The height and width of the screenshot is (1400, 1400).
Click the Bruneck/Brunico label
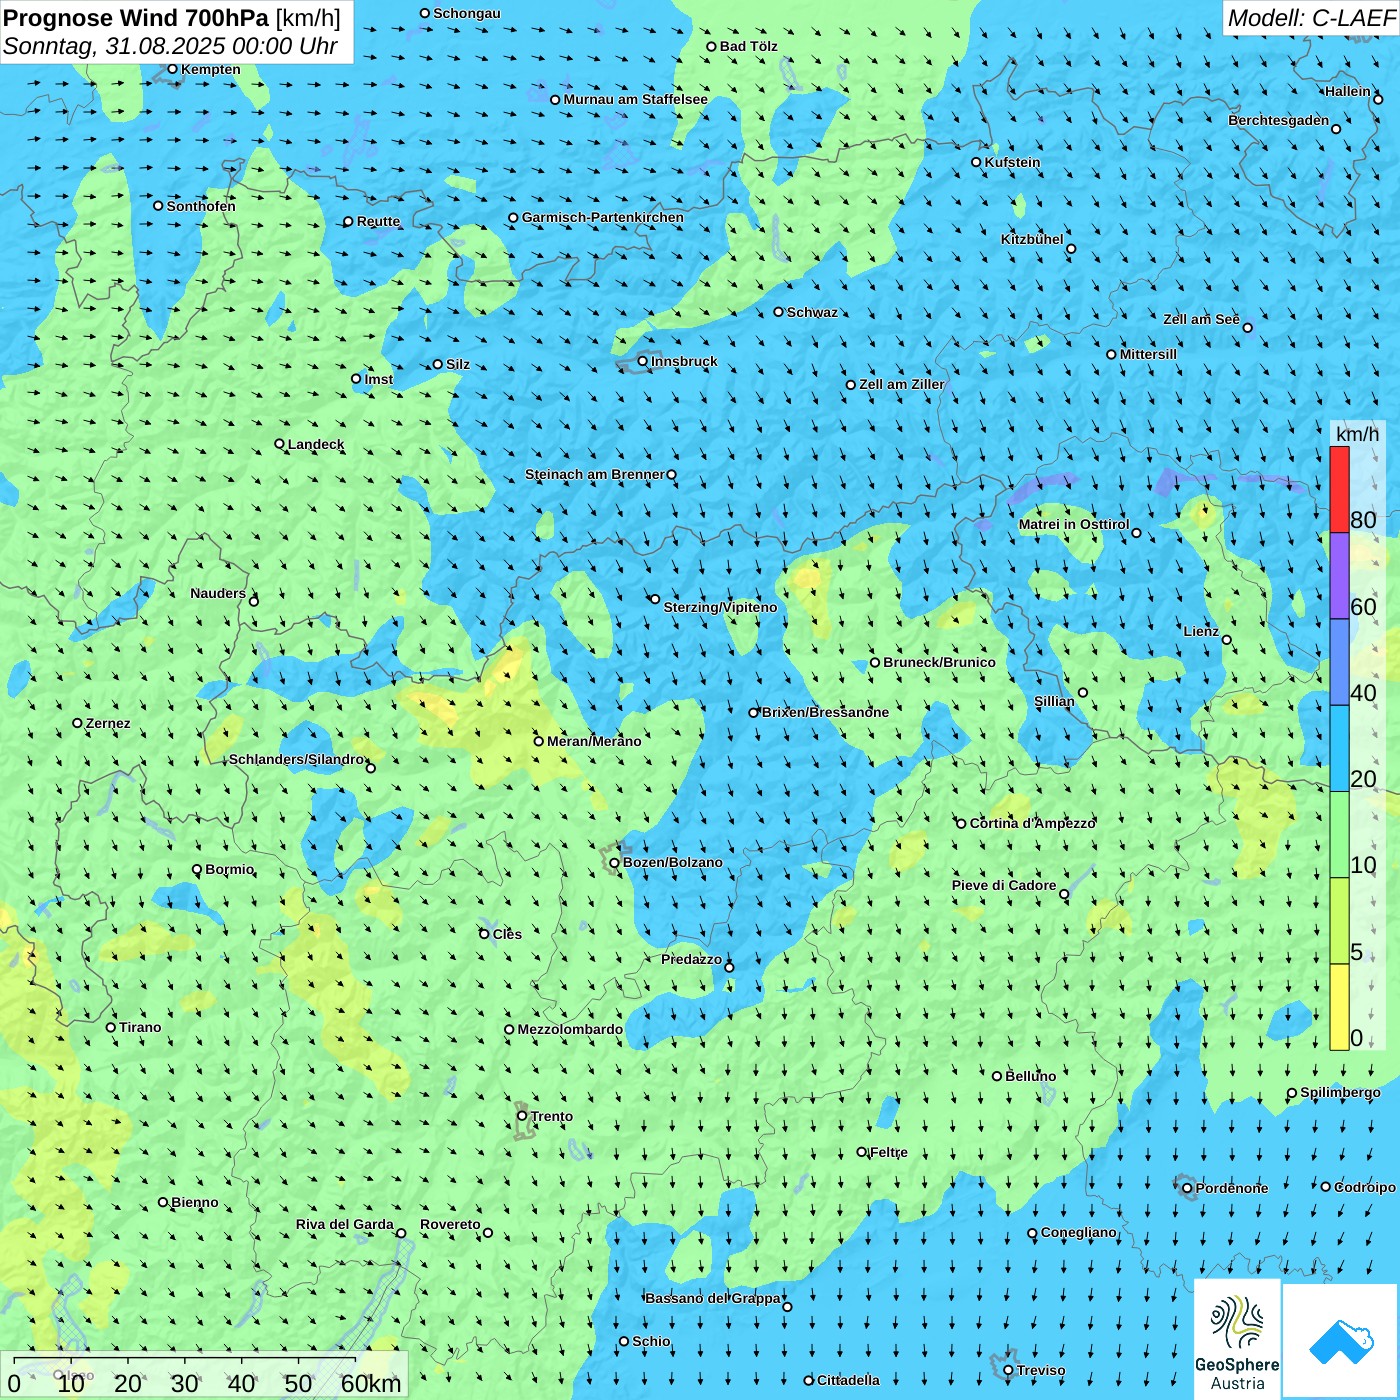[x=939, y=662]
